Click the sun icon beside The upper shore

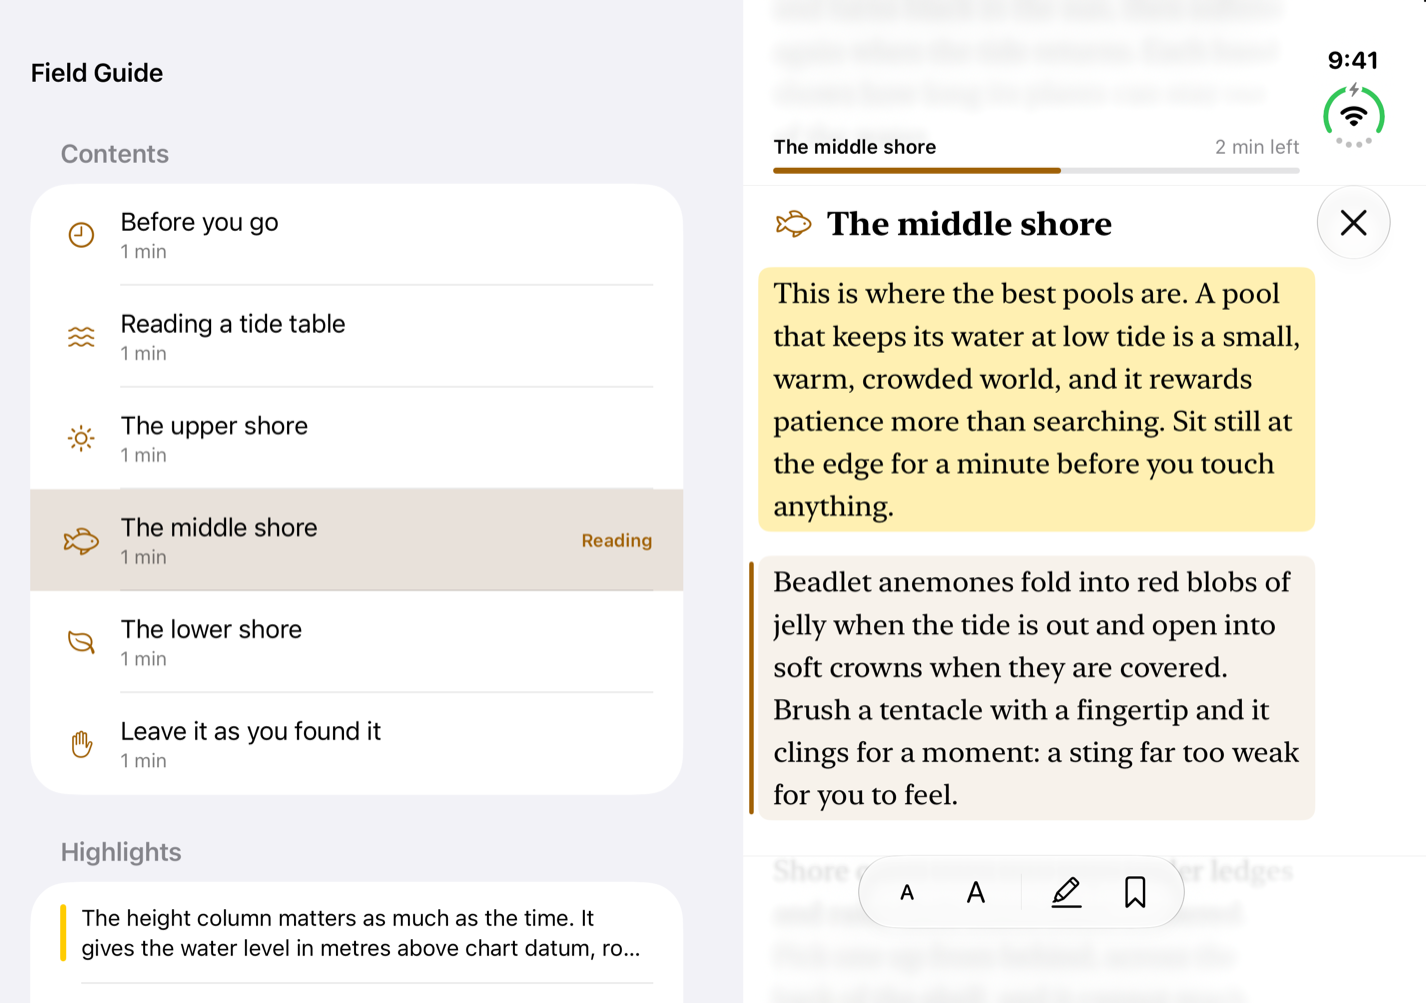pyautogui.click(x=81, y=438)
